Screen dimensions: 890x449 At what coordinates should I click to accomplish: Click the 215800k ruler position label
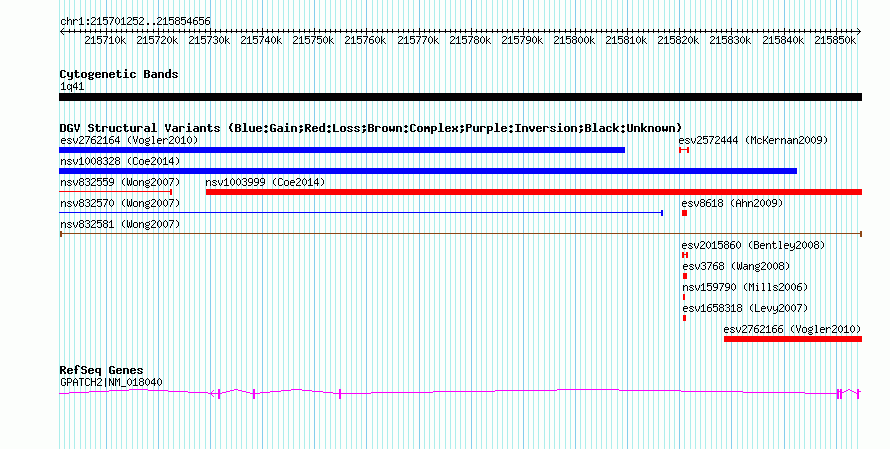[x=574, y=40]
